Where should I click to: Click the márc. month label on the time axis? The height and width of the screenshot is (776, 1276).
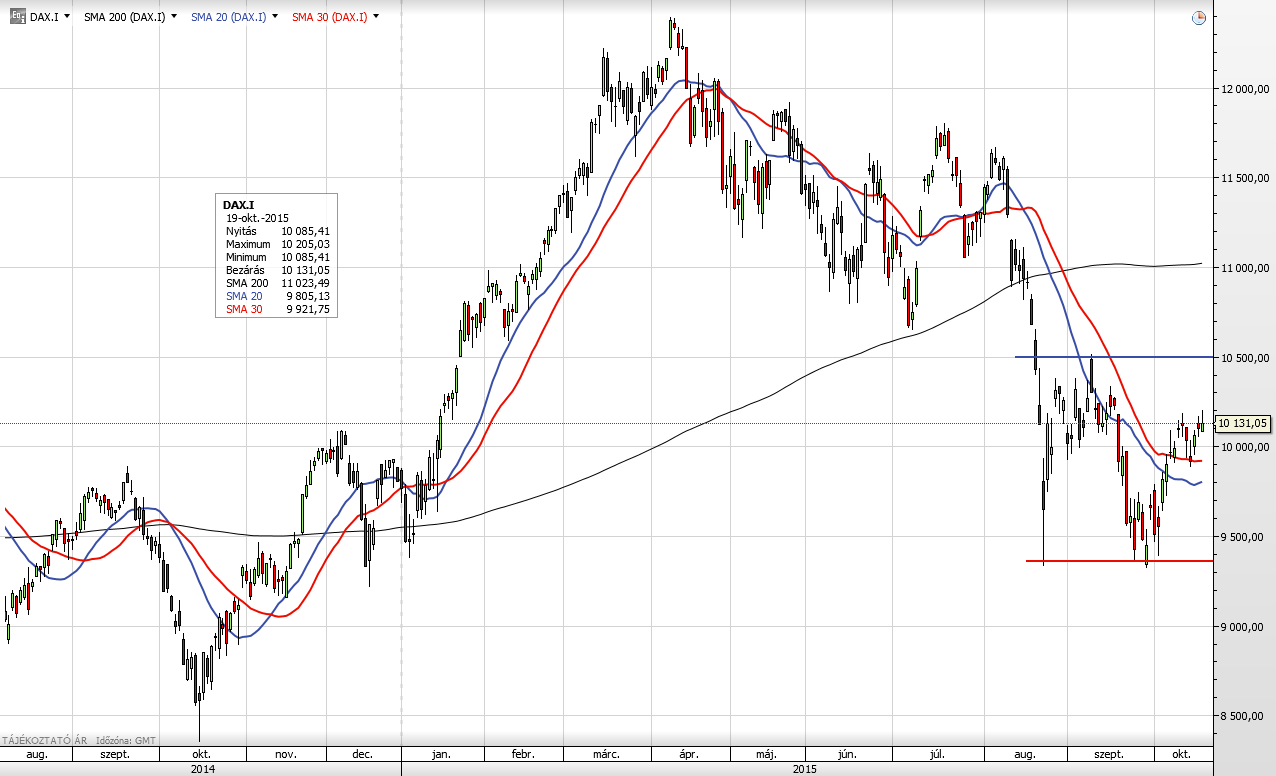pyautogui.click(x=606, y=754)
